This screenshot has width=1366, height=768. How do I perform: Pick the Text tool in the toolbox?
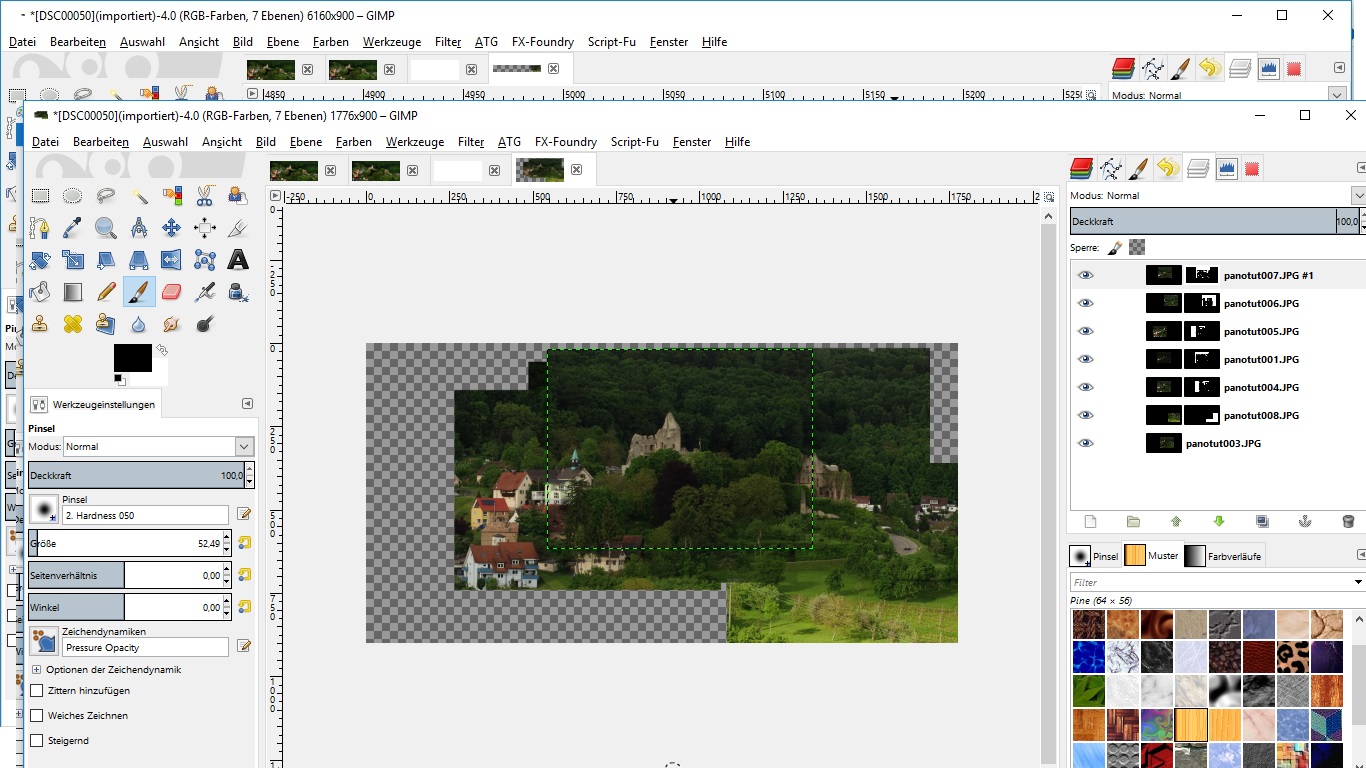pyautogui.click(x=238, y=260)
